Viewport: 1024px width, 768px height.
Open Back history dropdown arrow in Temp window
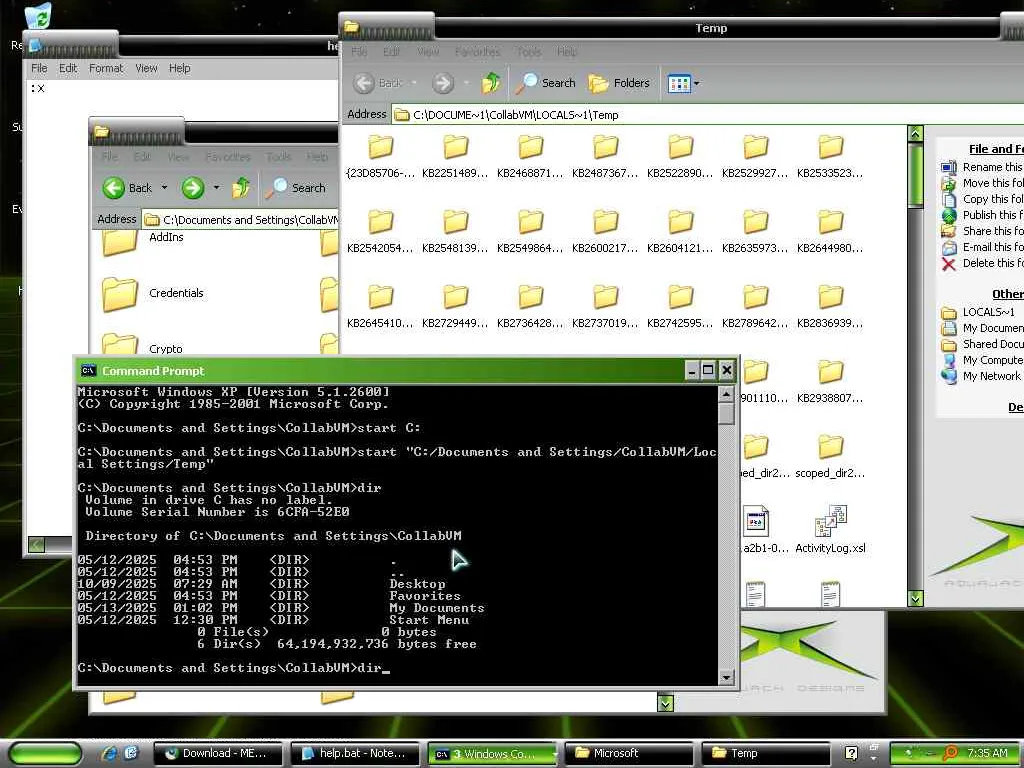coord(414,83)
